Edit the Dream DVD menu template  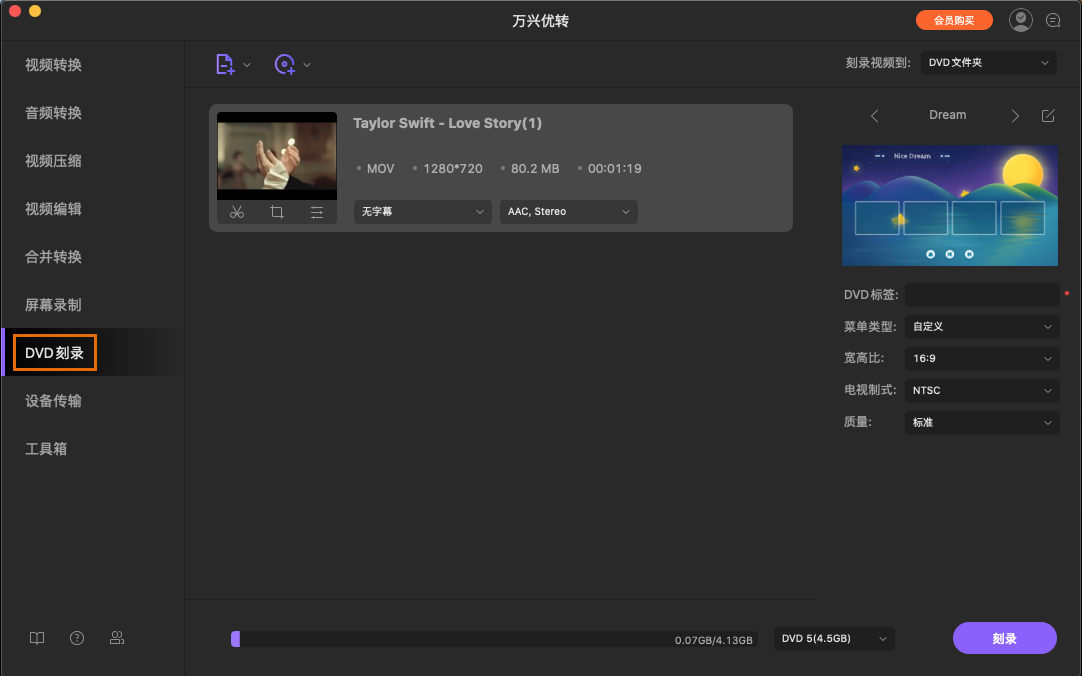point(1048,115)
